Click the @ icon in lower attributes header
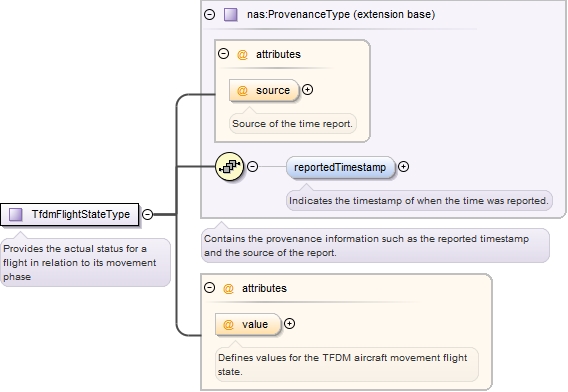The image size is (568, 392). 228,289
